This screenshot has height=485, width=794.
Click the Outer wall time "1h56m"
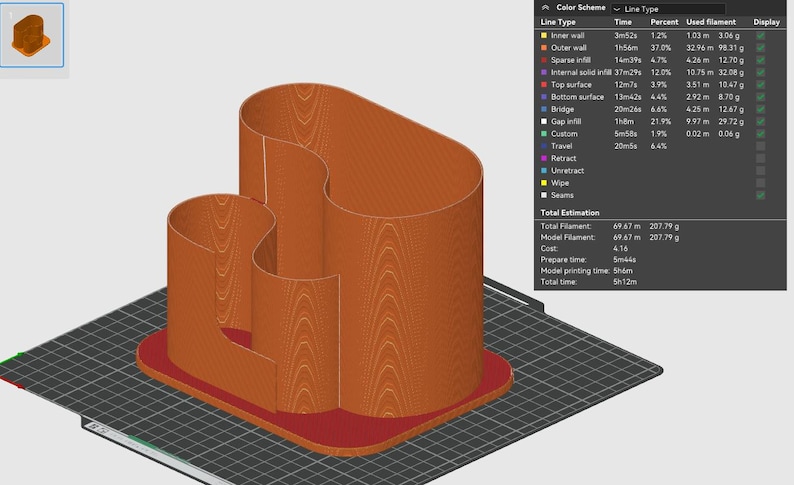click(626, 48)
